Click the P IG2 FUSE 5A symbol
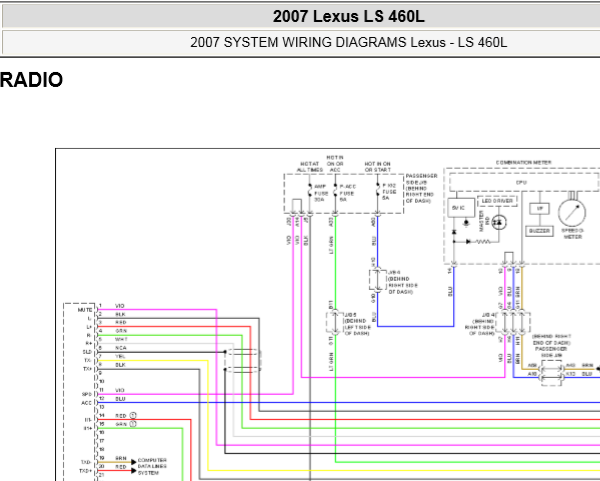 378,191
